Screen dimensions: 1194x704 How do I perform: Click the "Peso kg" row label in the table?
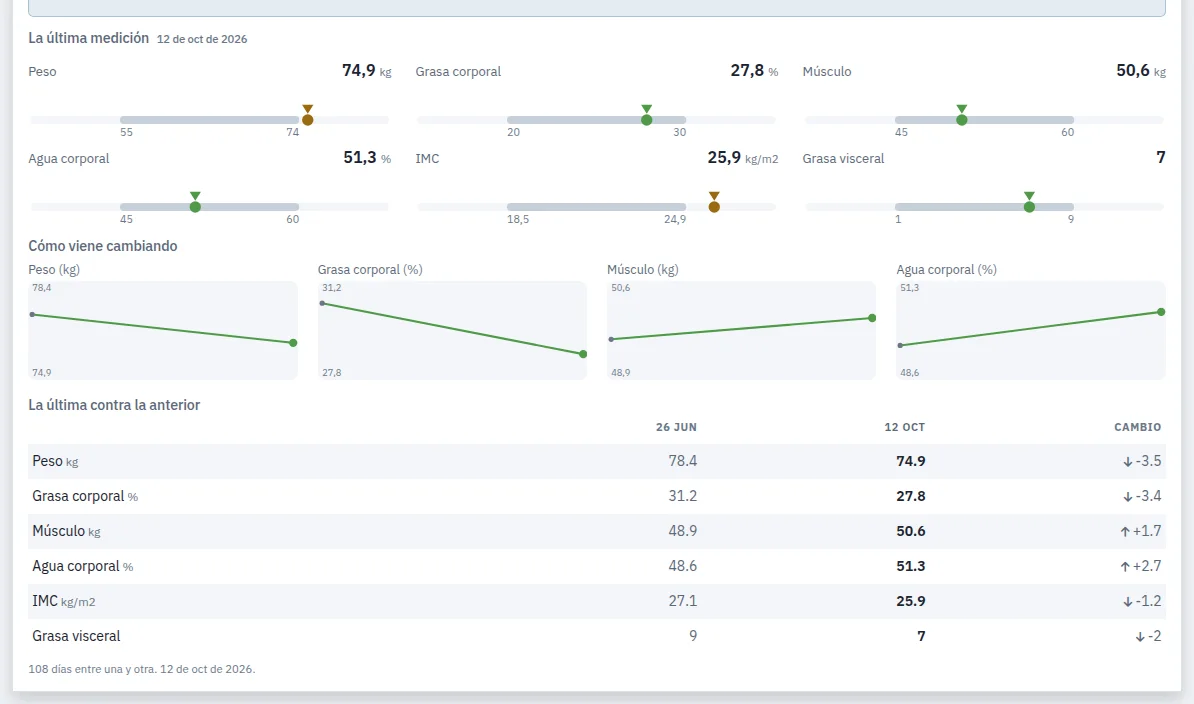pyautogui.click(x=55, y=461)
